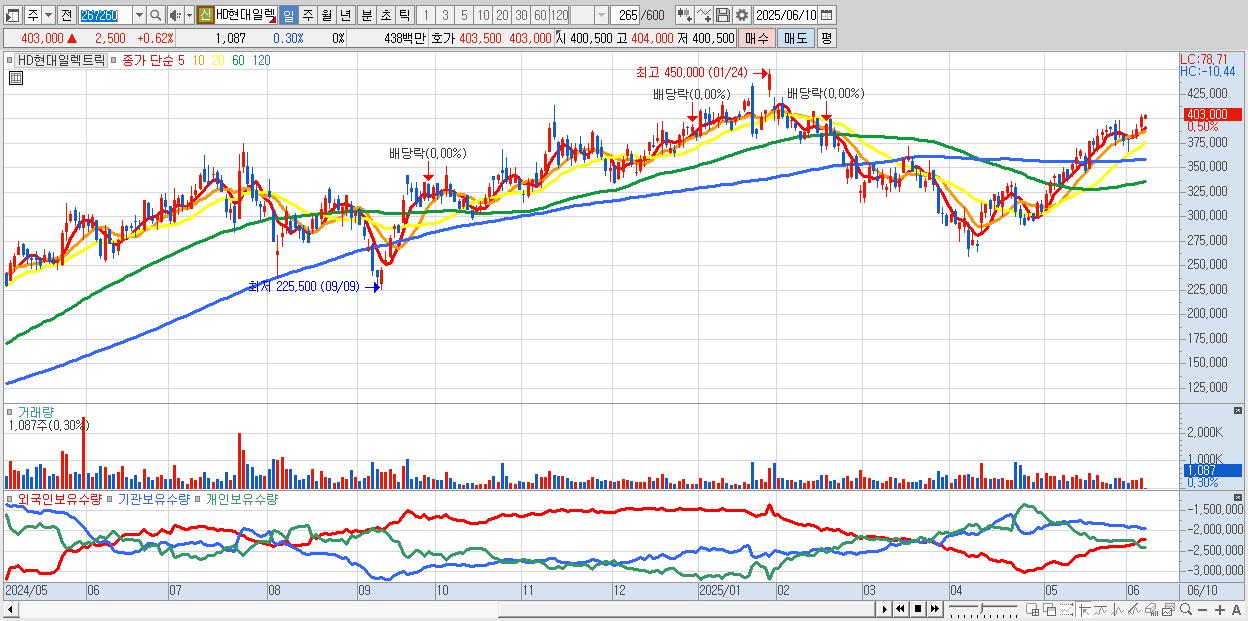Click the fast-forward double-arrow button
The image size is (1248, 621).
pyautogui.click(x=934, y=609)
